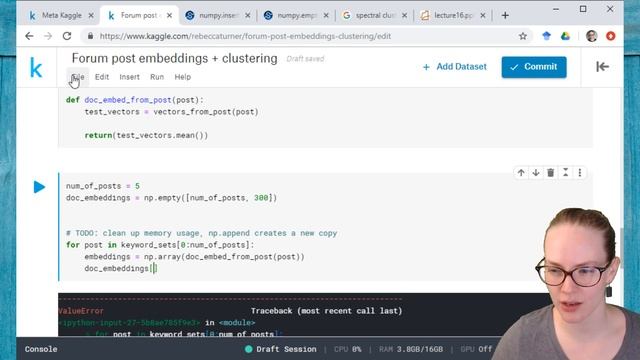Click the def doc_embed_from_post line
The height and width of the screenshot is (360, 640).
(135, 100)
